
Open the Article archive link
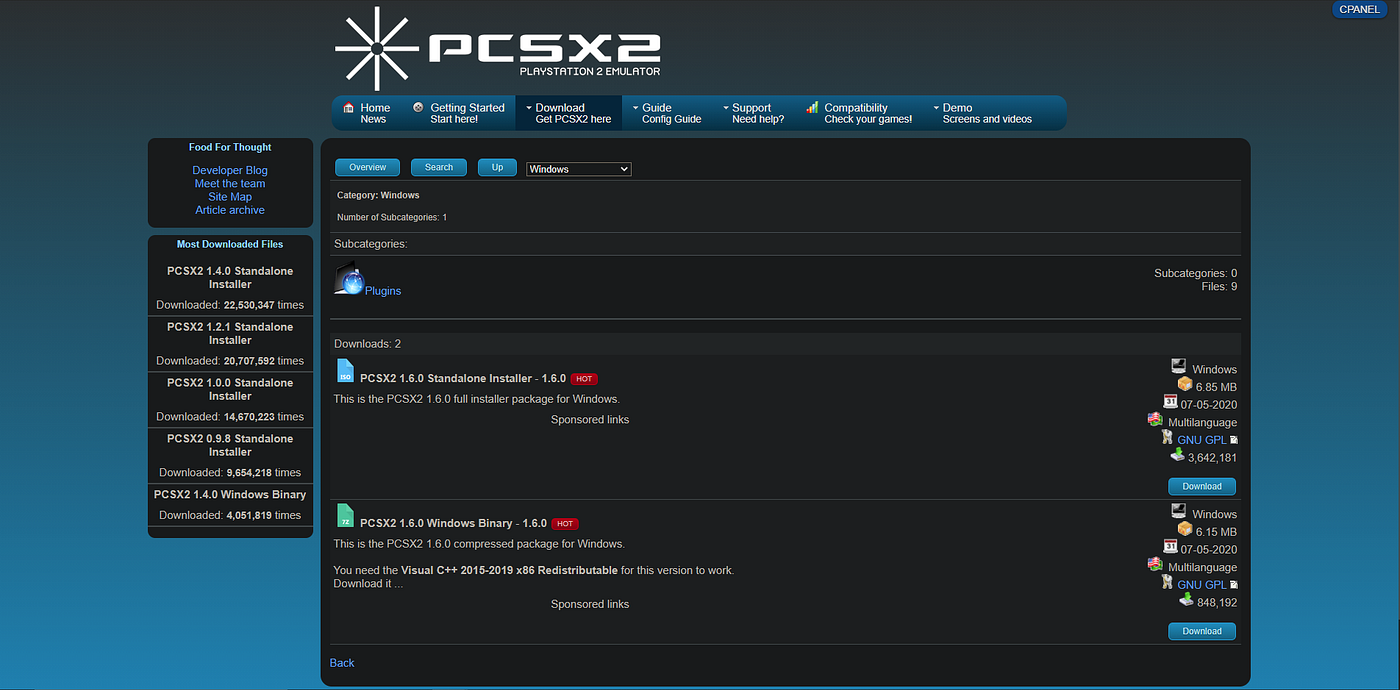coord(230,210)
